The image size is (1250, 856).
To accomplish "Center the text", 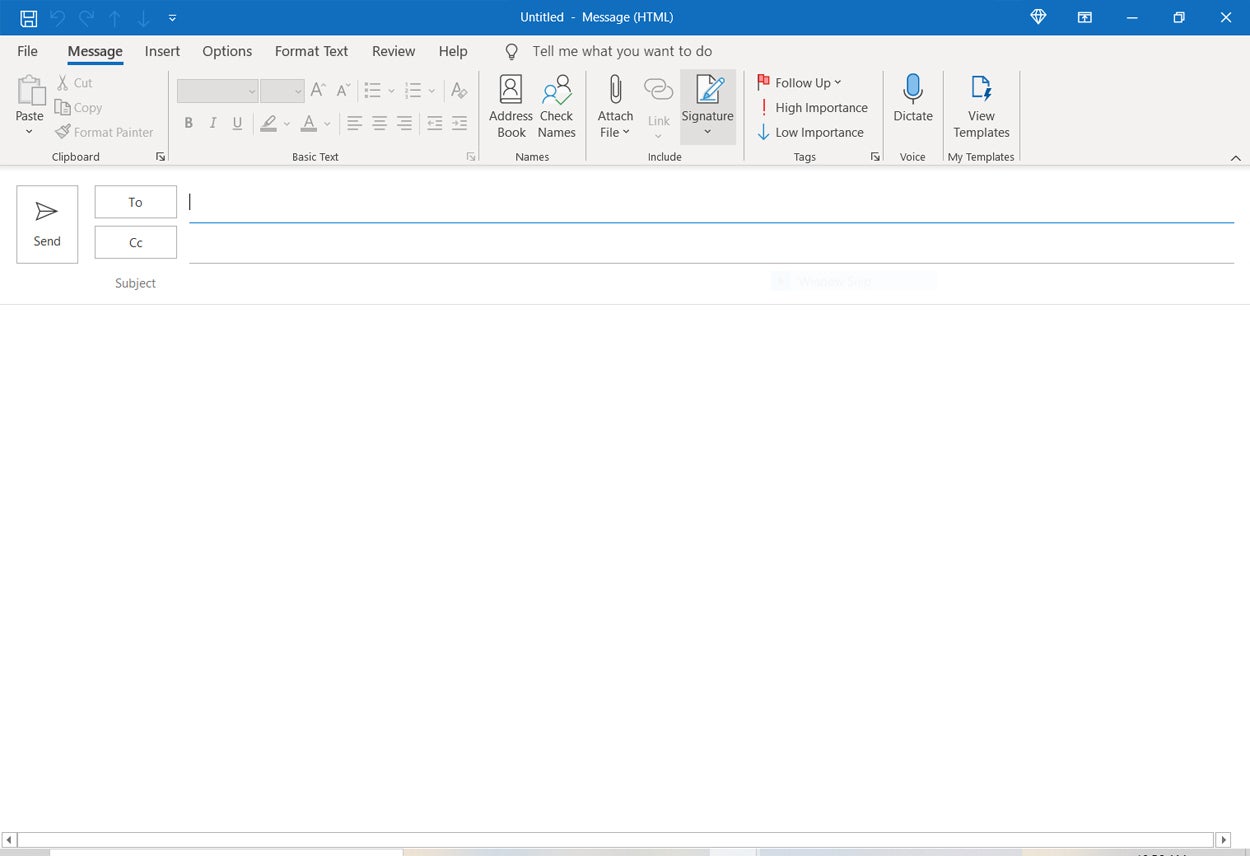I will pyautogui.click(x=379, y=123).
